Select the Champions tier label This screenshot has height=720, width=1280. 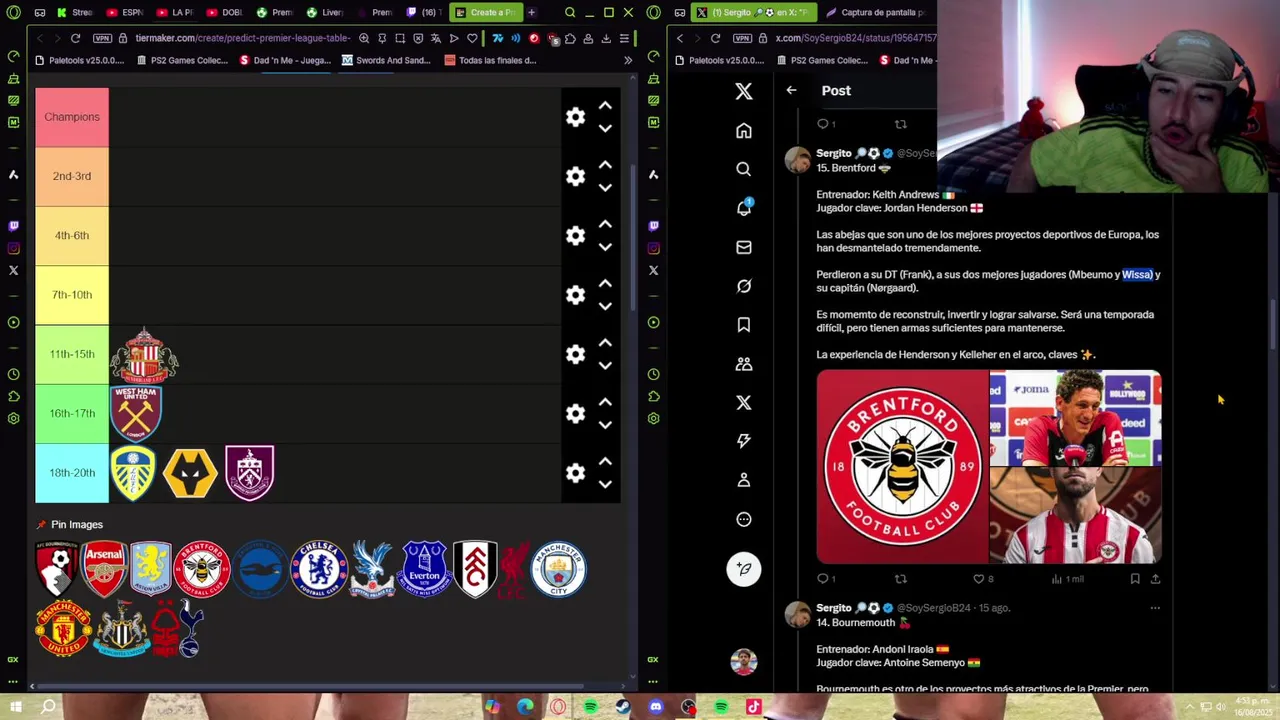click(x=72, y=117)
